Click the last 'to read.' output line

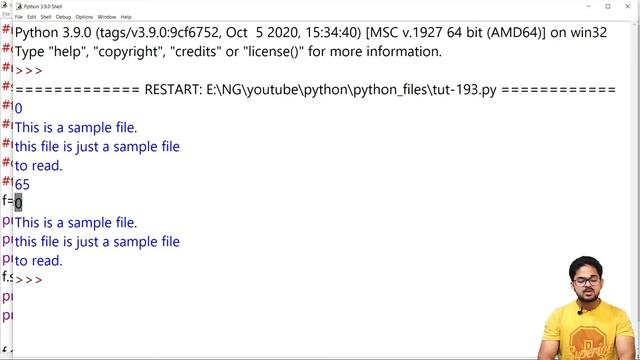point(38,261)
